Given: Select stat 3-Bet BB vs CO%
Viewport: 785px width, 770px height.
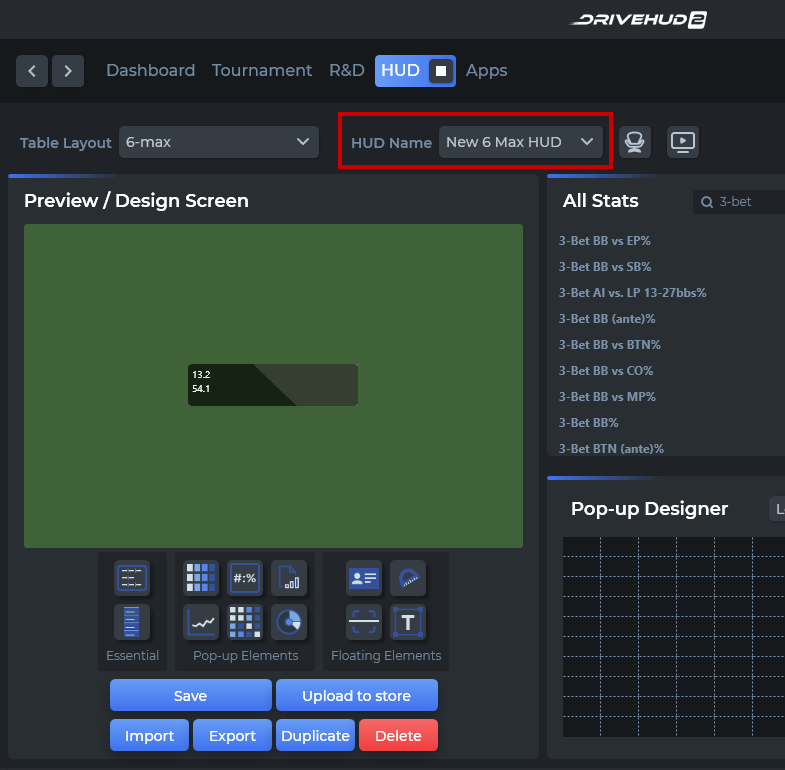Looking at the screenshot, I should [x=606, y=371].
